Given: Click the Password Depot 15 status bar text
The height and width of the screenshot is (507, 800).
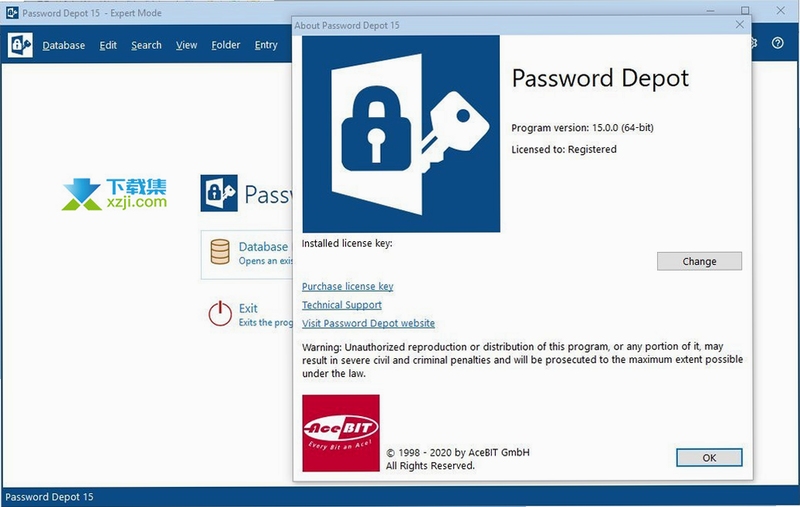Looking at the screenshot, I should click(x=49, y=497).
